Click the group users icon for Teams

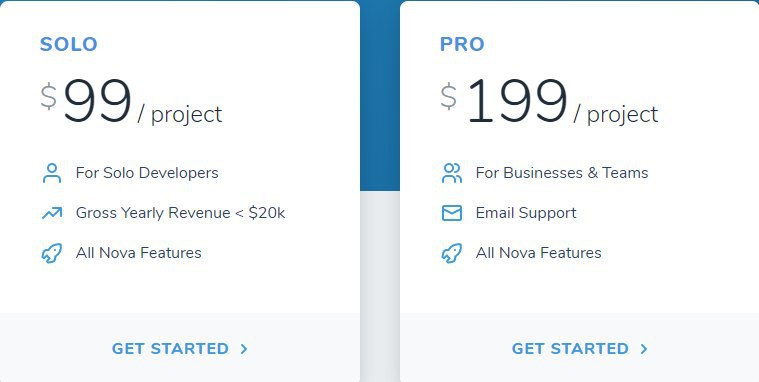pyautogui.click(x=452, y=173)
